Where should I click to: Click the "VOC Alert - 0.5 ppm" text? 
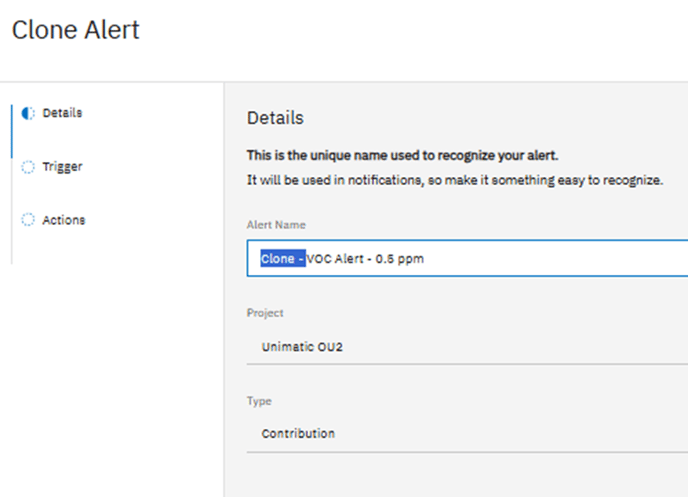coord(366,259)
